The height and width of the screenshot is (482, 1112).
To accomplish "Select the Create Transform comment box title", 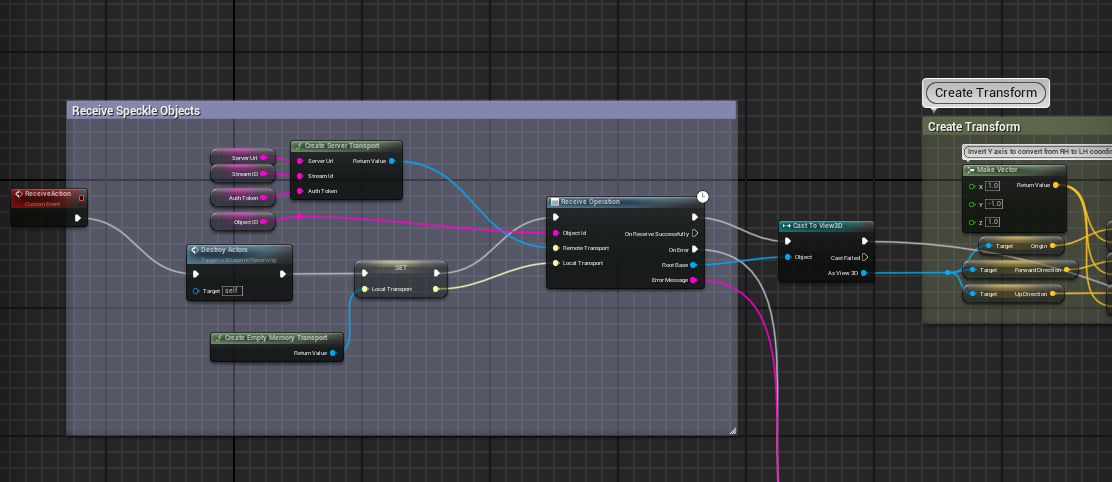I will (974, 127).
